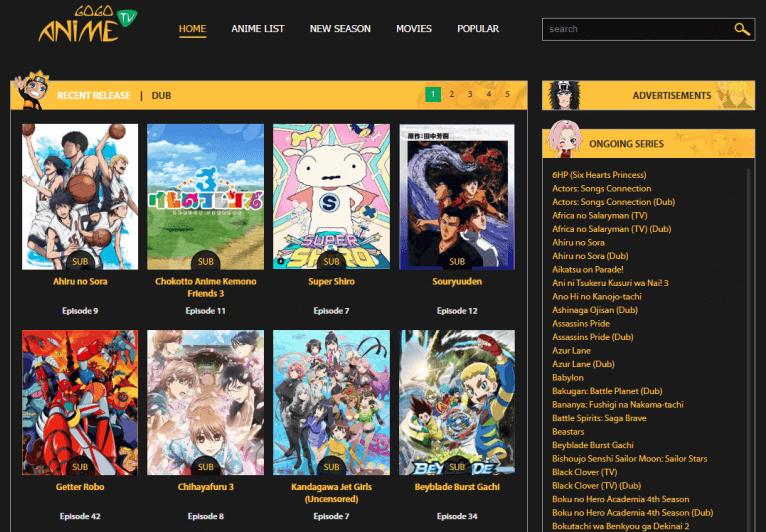The height and width of the screenshot is (532, 766).
Task: Open Assassins Pride (Dub) link
Action: click(593, 337)
